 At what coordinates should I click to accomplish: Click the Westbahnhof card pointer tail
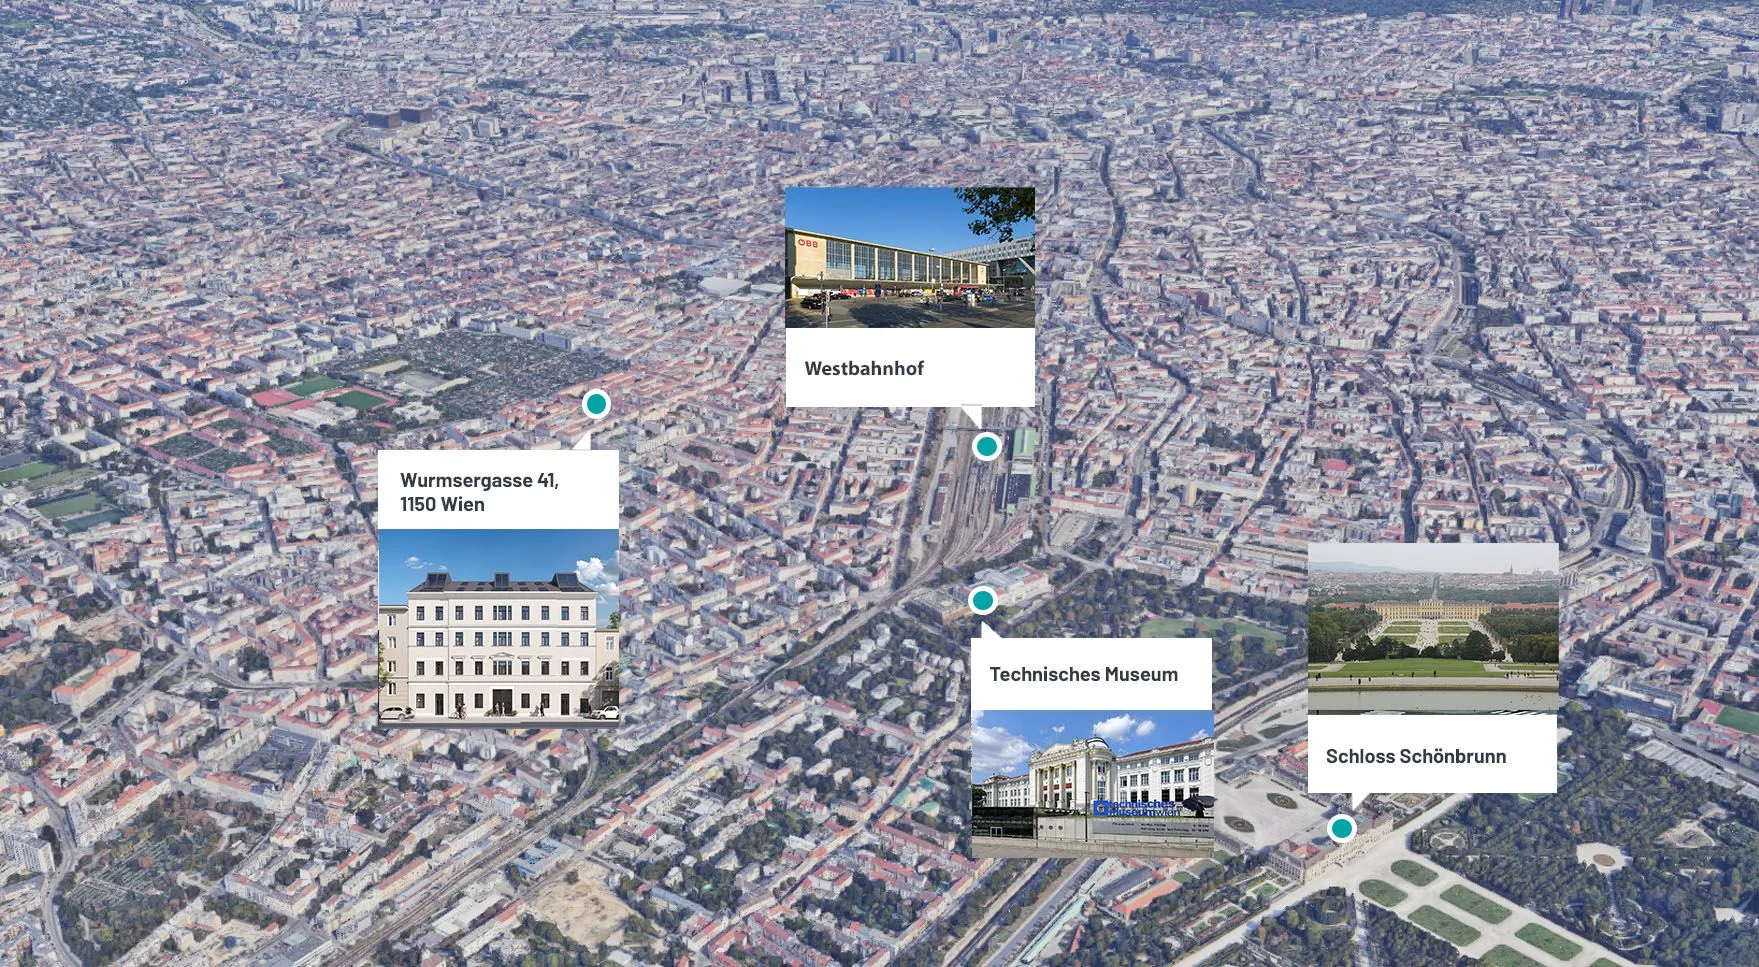[x=970, y=414]
